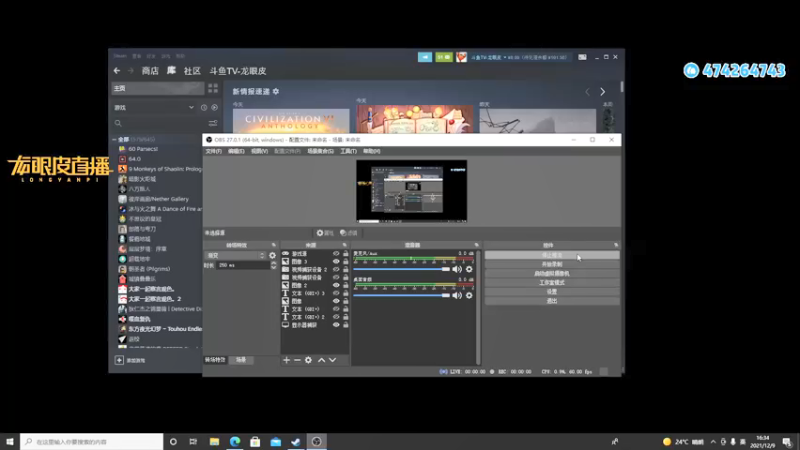
Task: Mute the 麦克风/Aux speaker icon
Action: tap(457, 269)
